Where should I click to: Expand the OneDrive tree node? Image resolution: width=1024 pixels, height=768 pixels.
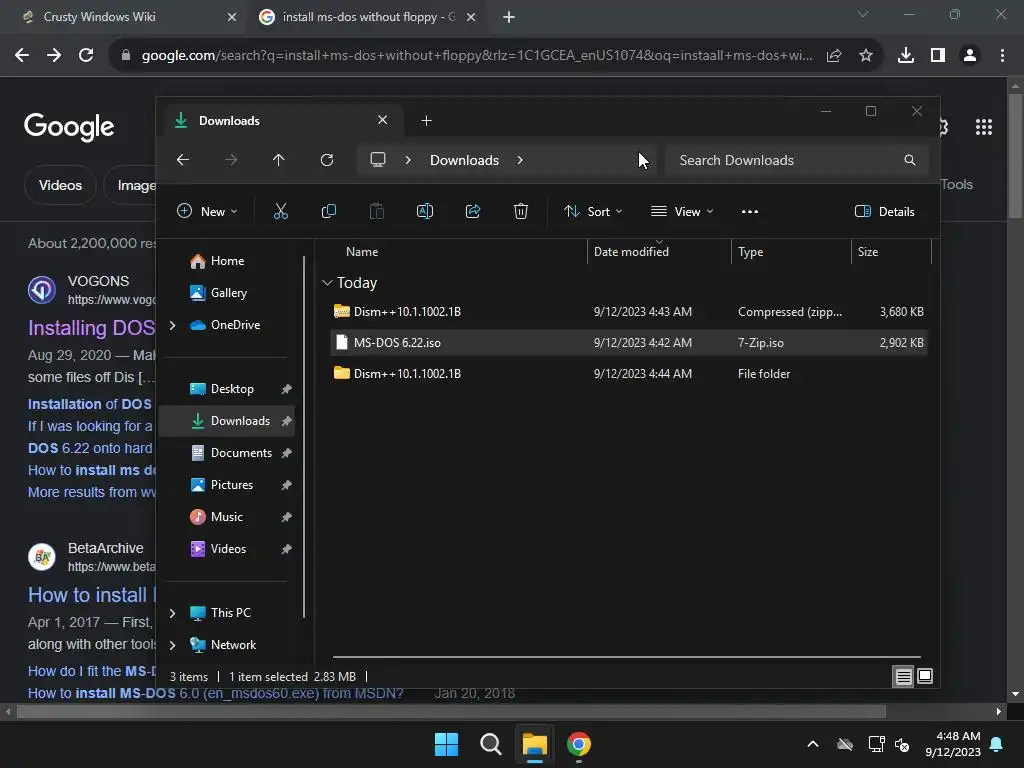click(172, 325)
